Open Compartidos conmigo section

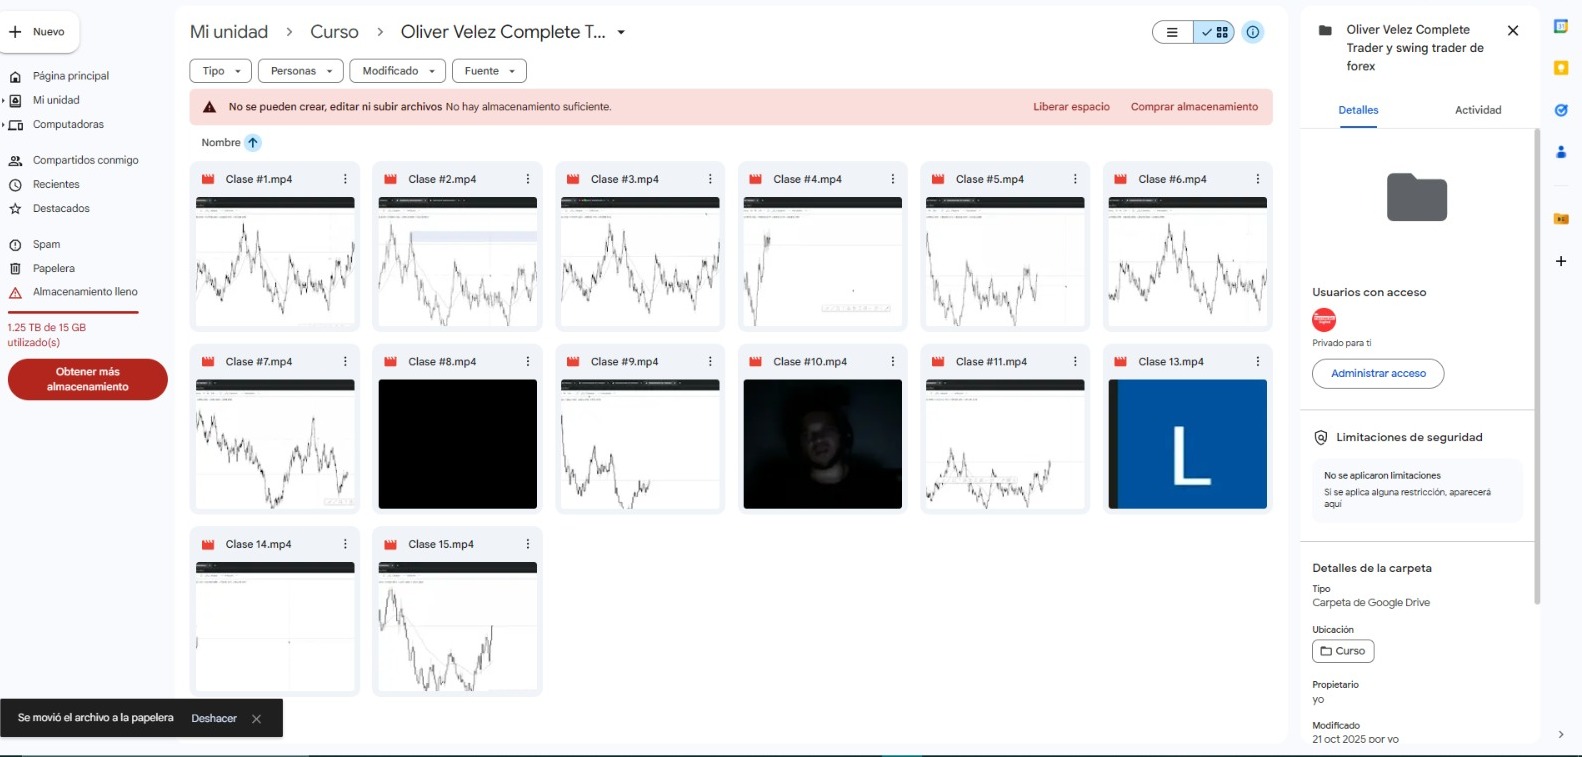point(85,160)
